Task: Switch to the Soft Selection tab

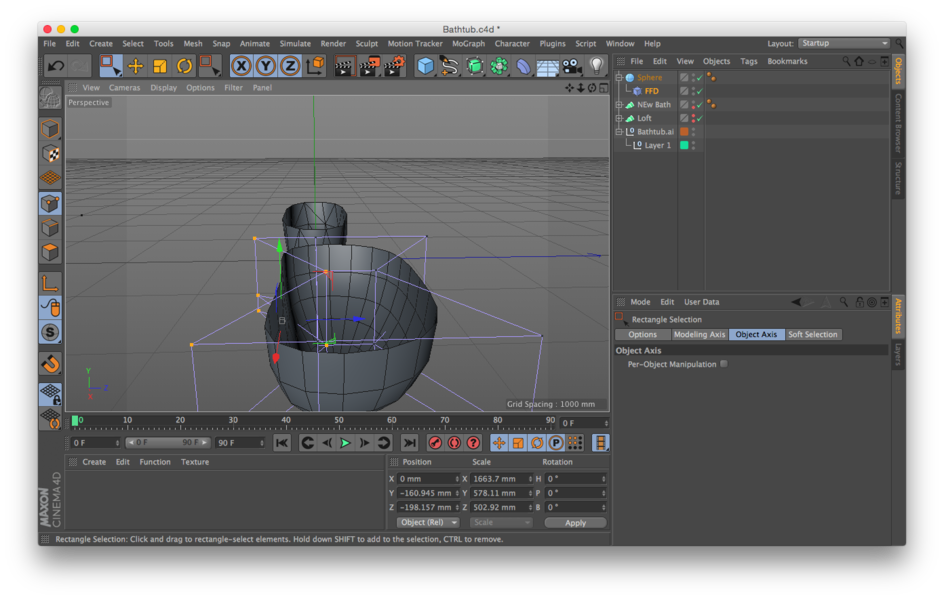Action: [x=813, y=335]
